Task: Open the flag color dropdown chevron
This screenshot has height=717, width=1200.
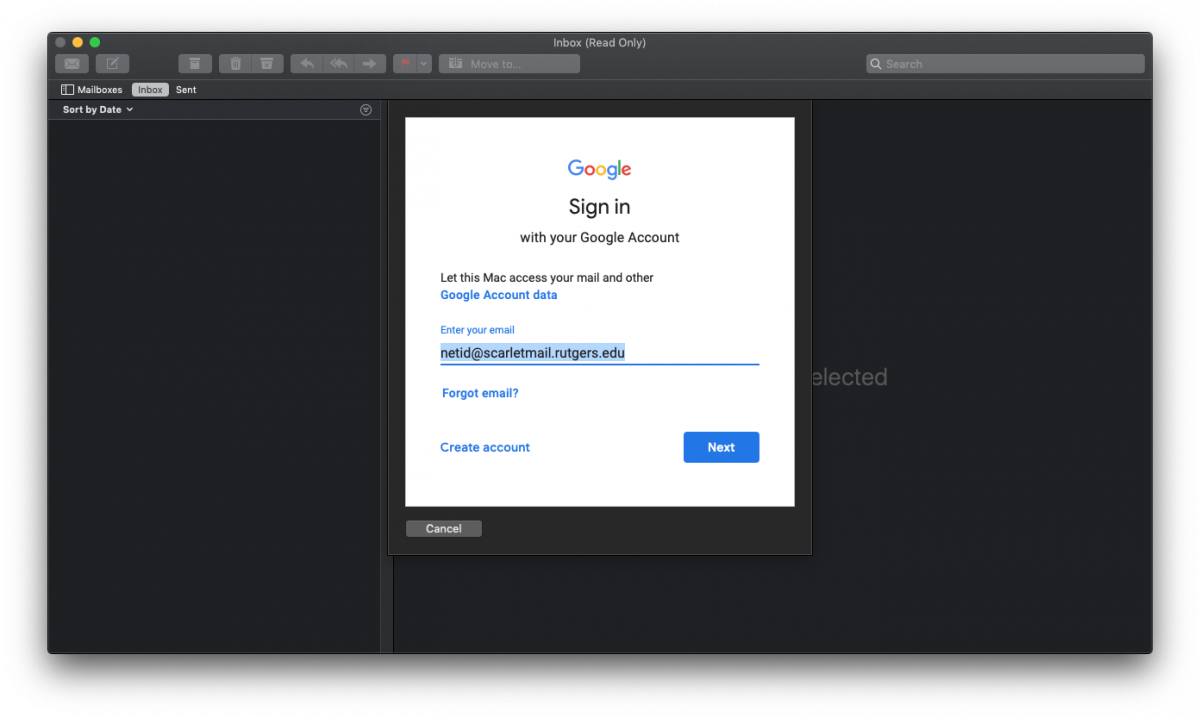Action: [x=423, y=63]
